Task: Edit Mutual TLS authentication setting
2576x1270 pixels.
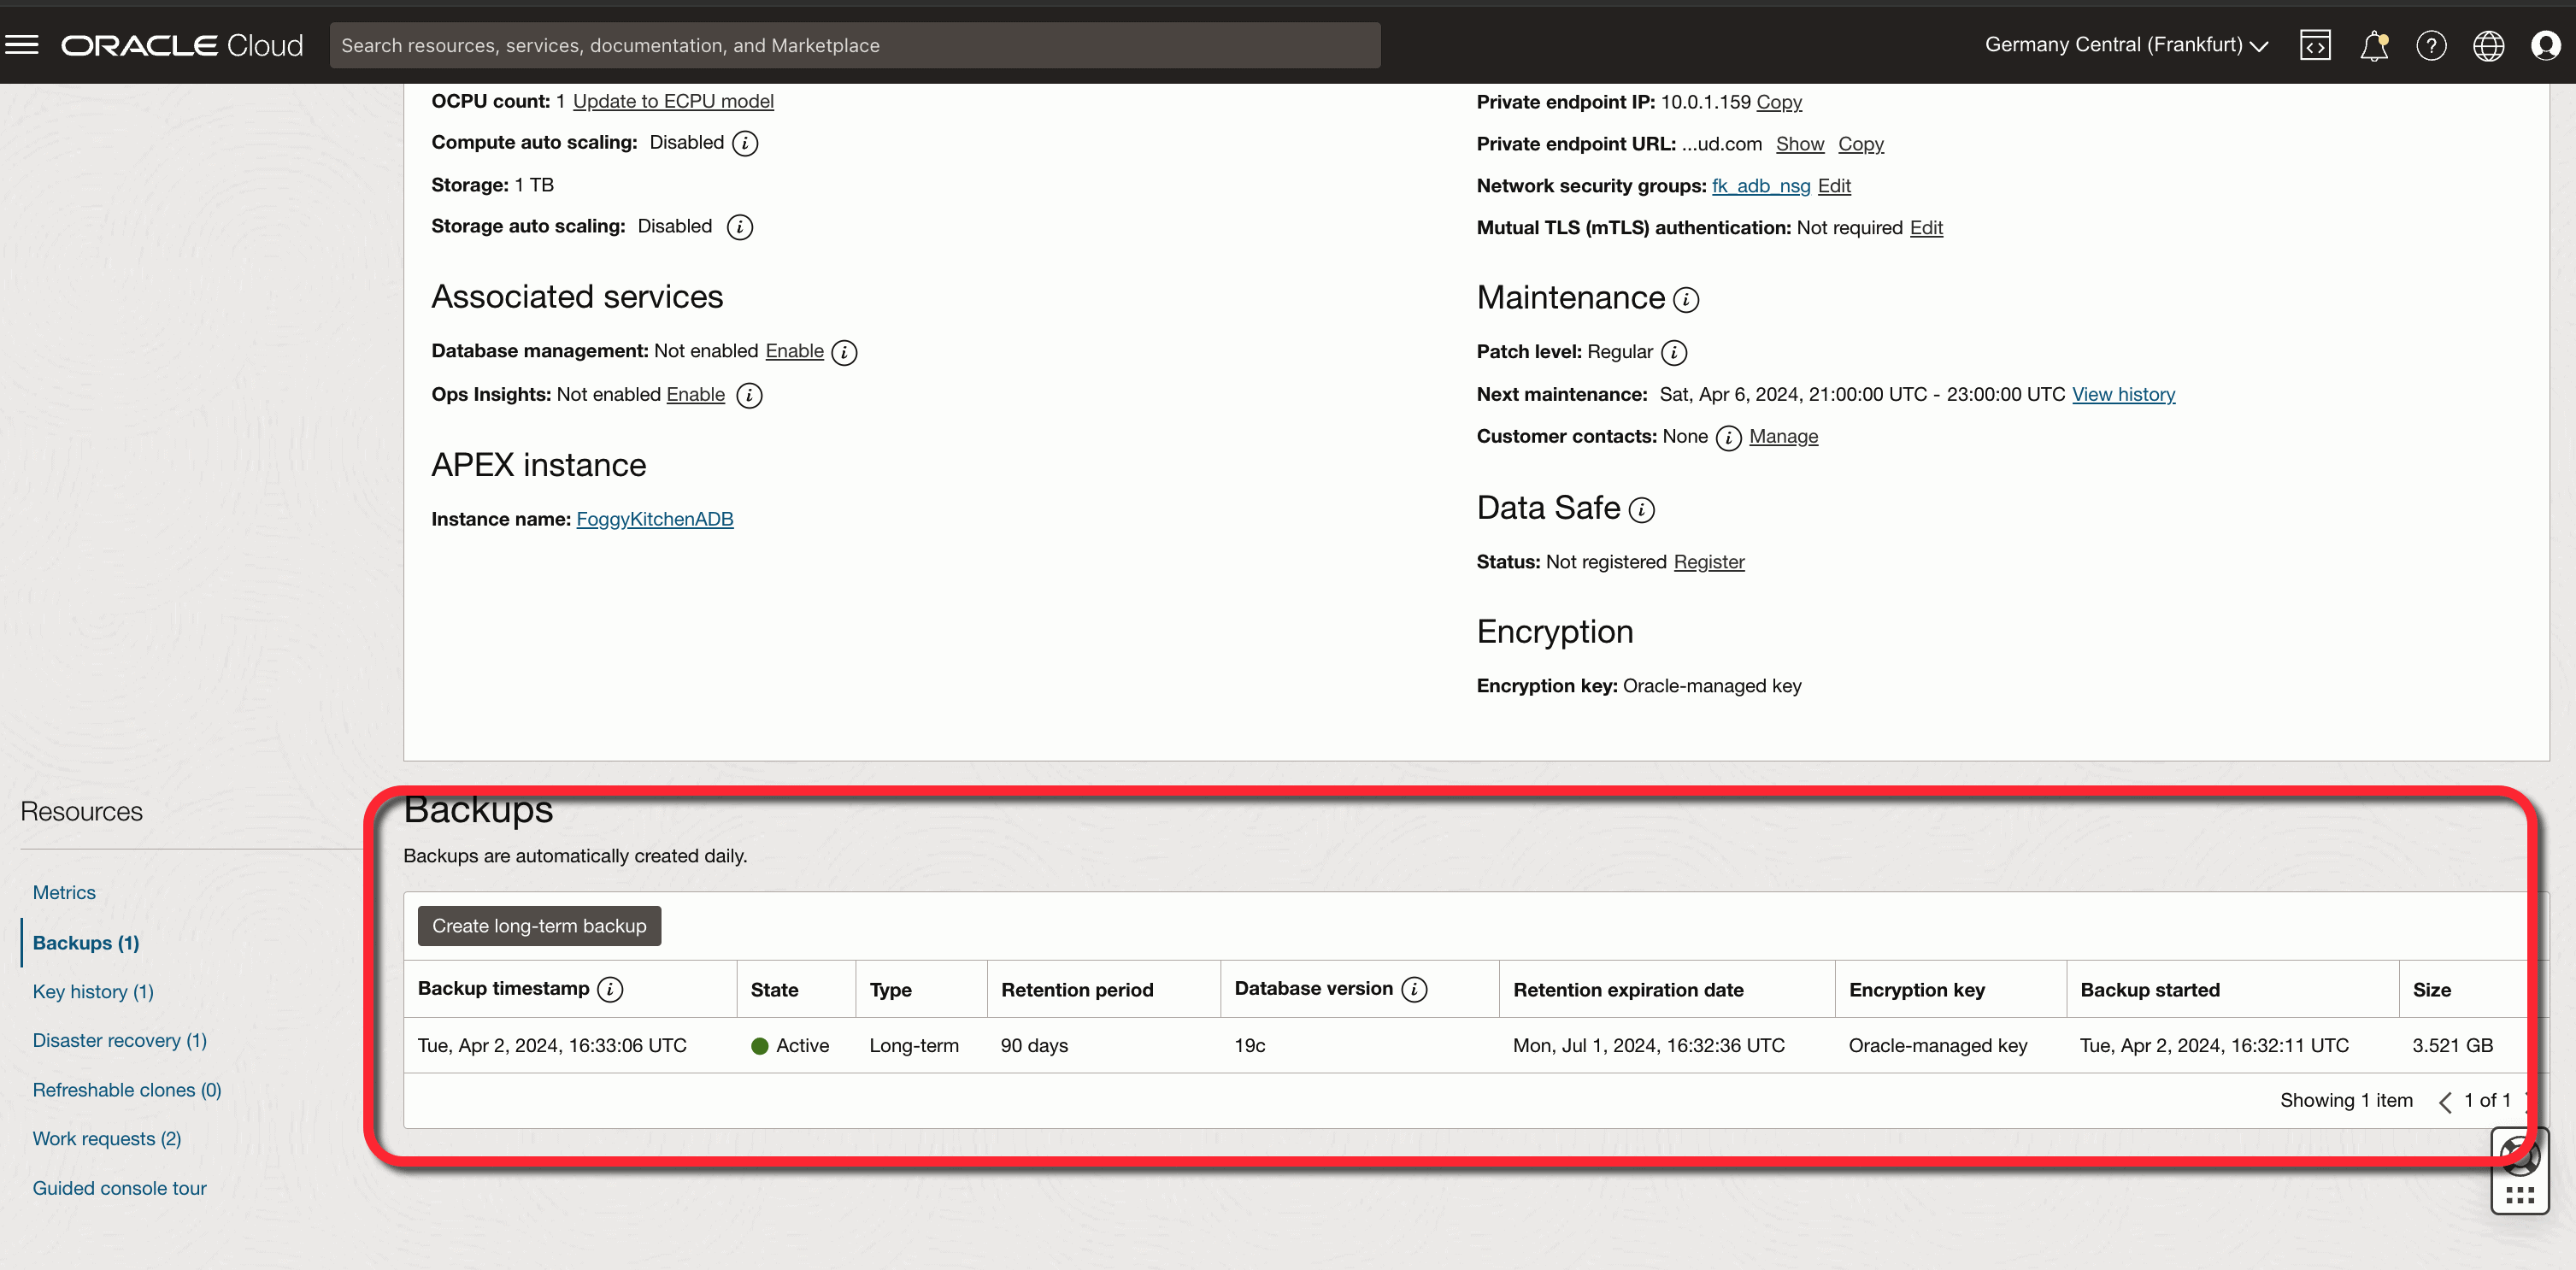Action: tap(1926, 228)
